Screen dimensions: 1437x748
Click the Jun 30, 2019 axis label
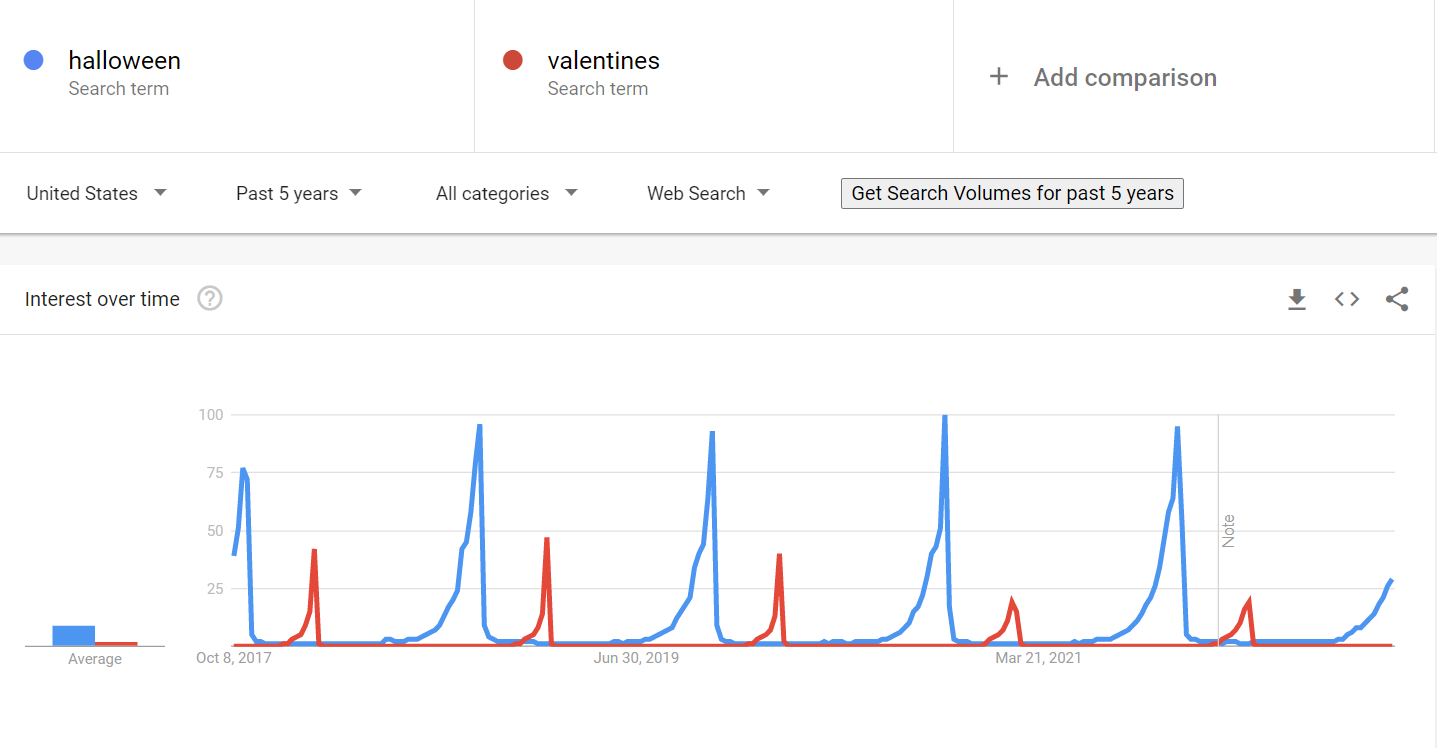(636, 658)
